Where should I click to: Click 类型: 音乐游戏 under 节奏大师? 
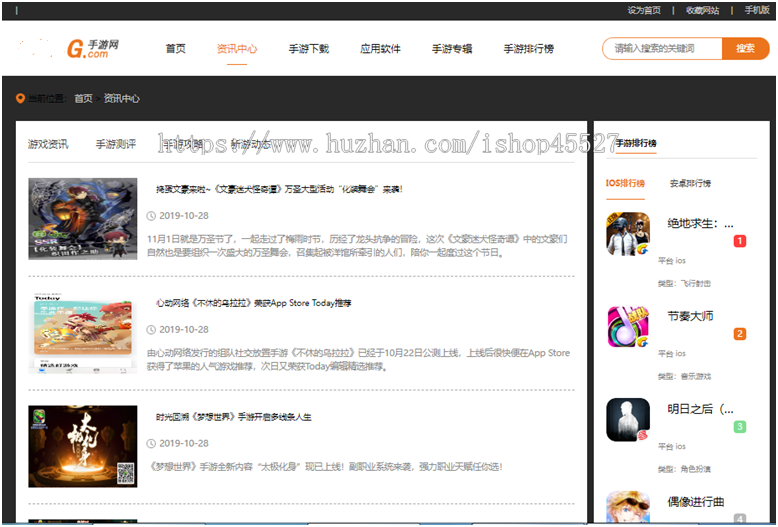(x=684, y=376)
